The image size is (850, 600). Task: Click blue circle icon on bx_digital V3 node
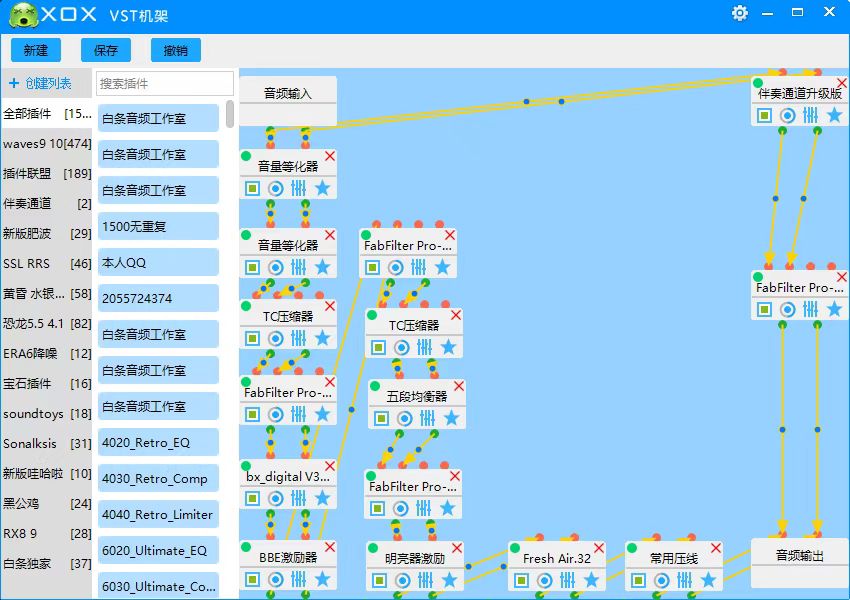[276, 498]
